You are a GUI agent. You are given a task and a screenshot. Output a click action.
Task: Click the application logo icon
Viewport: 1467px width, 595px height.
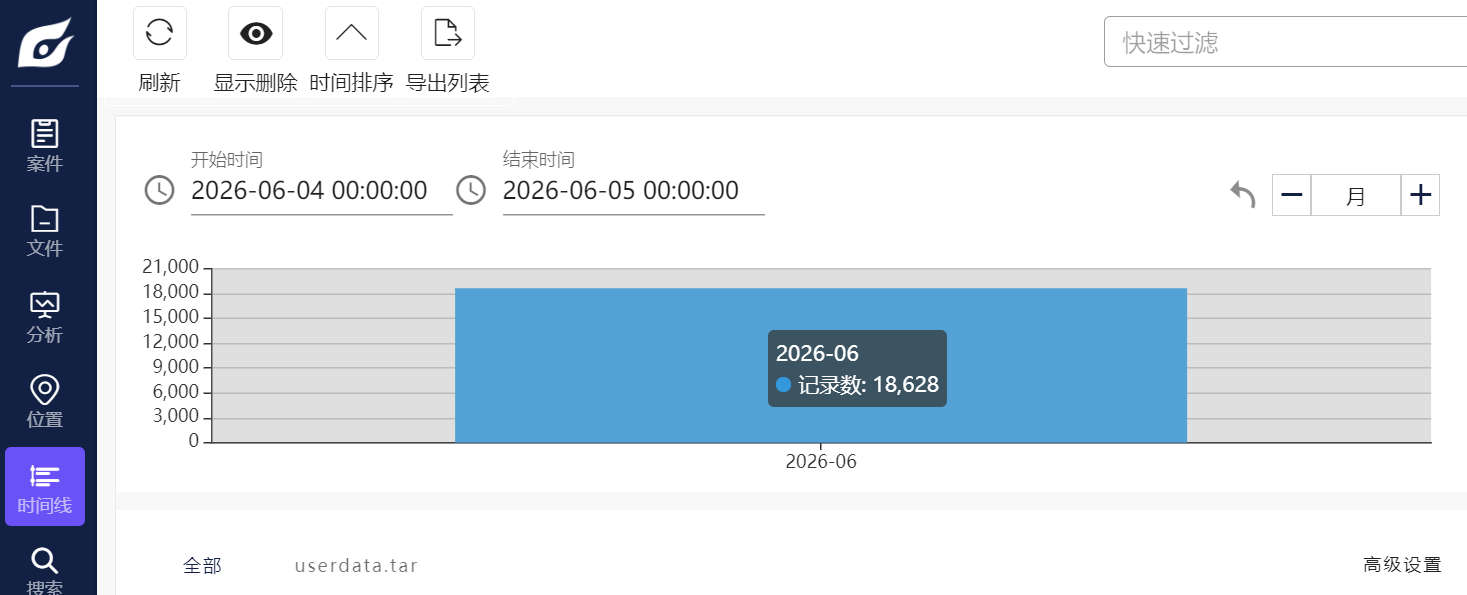[x=46, y=43]
